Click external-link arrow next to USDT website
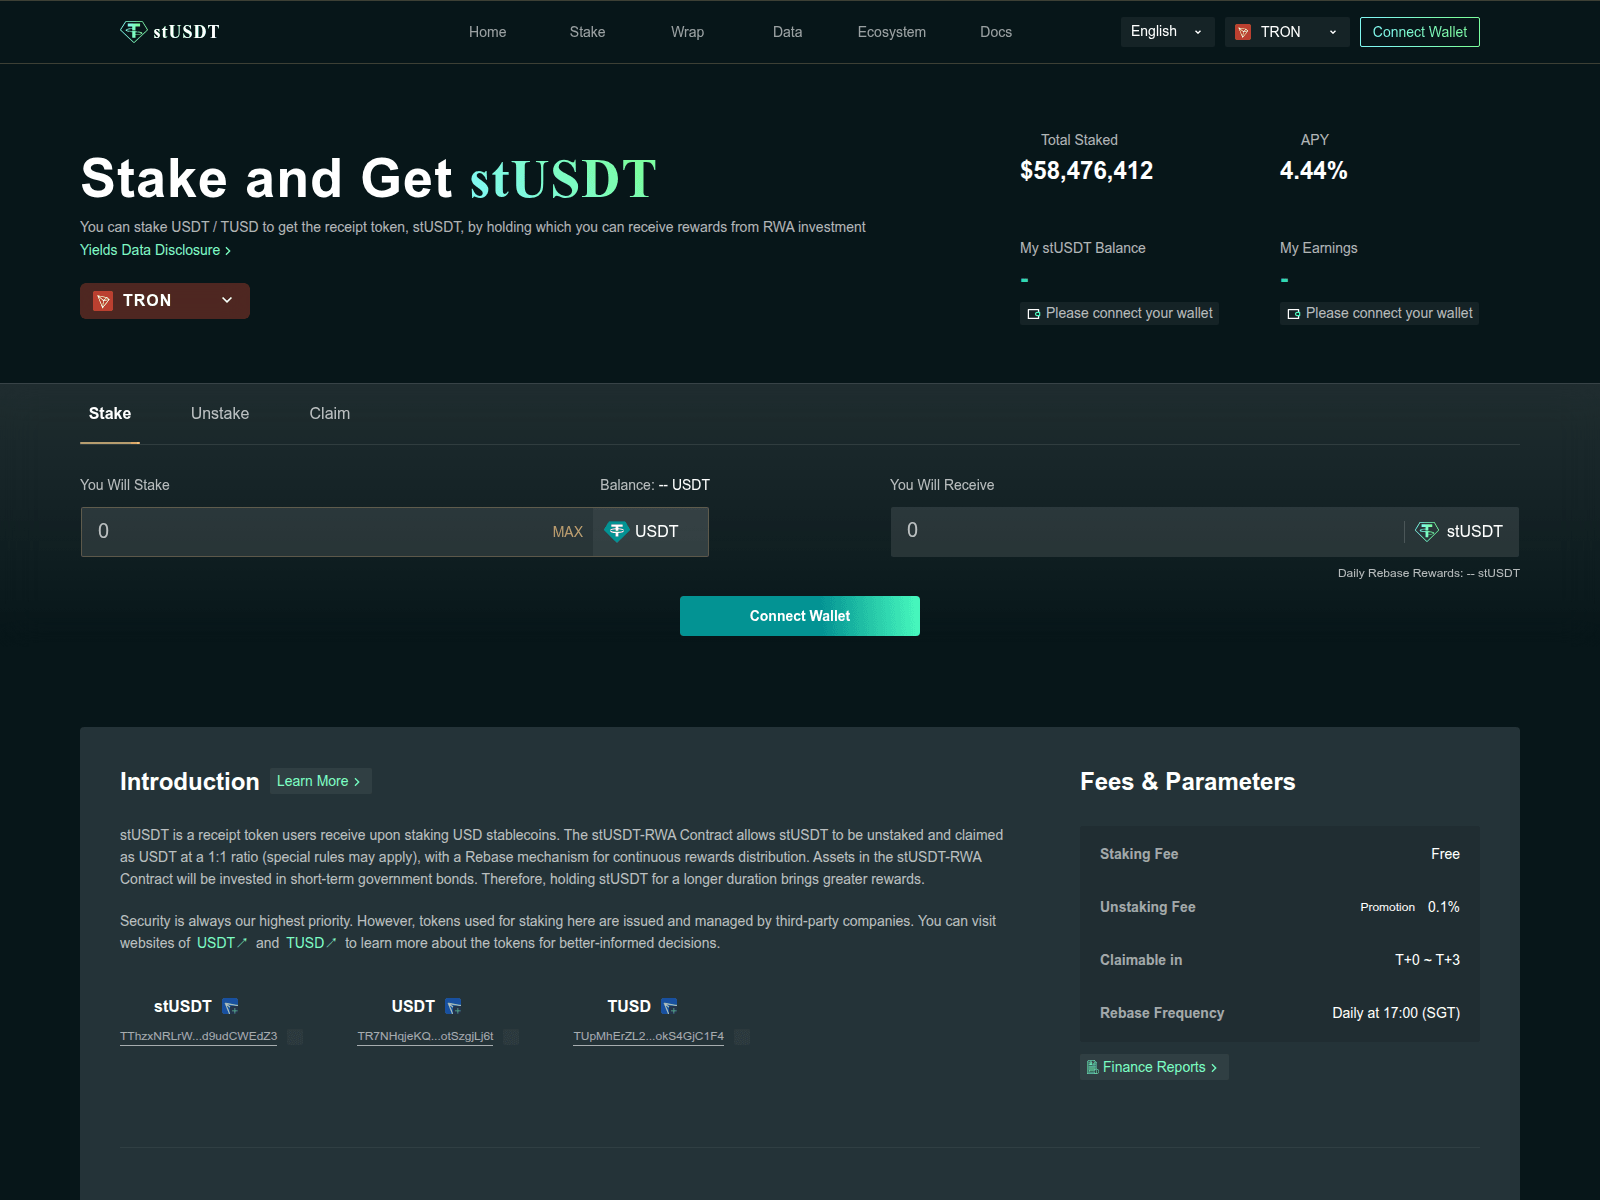Viewport: 1600px width, 1200px height. pos(242,942)
